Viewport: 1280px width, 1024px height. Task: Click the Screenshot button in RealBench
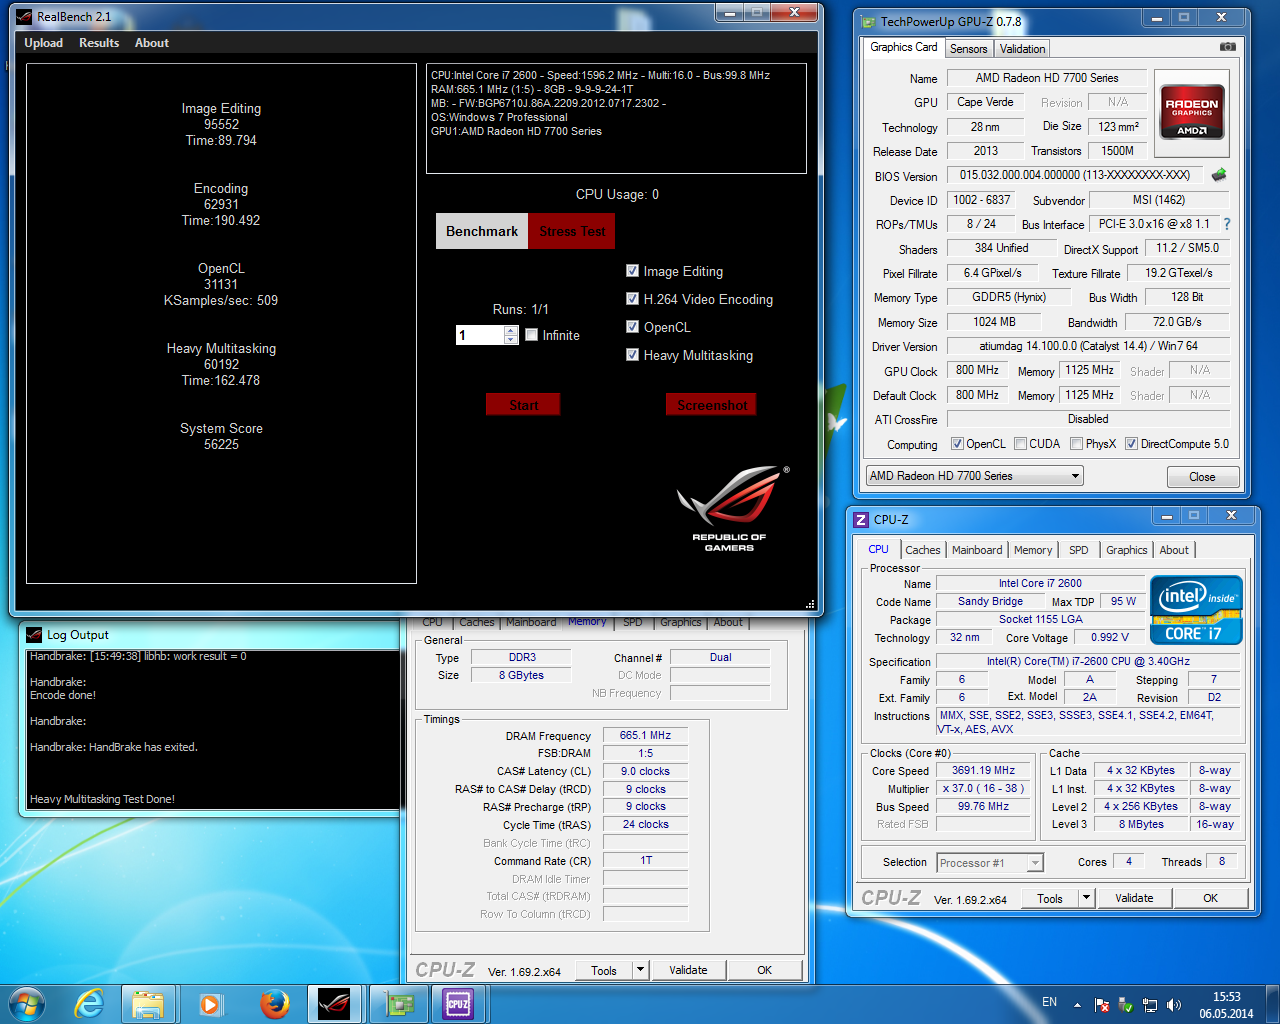tap(711, 405)
